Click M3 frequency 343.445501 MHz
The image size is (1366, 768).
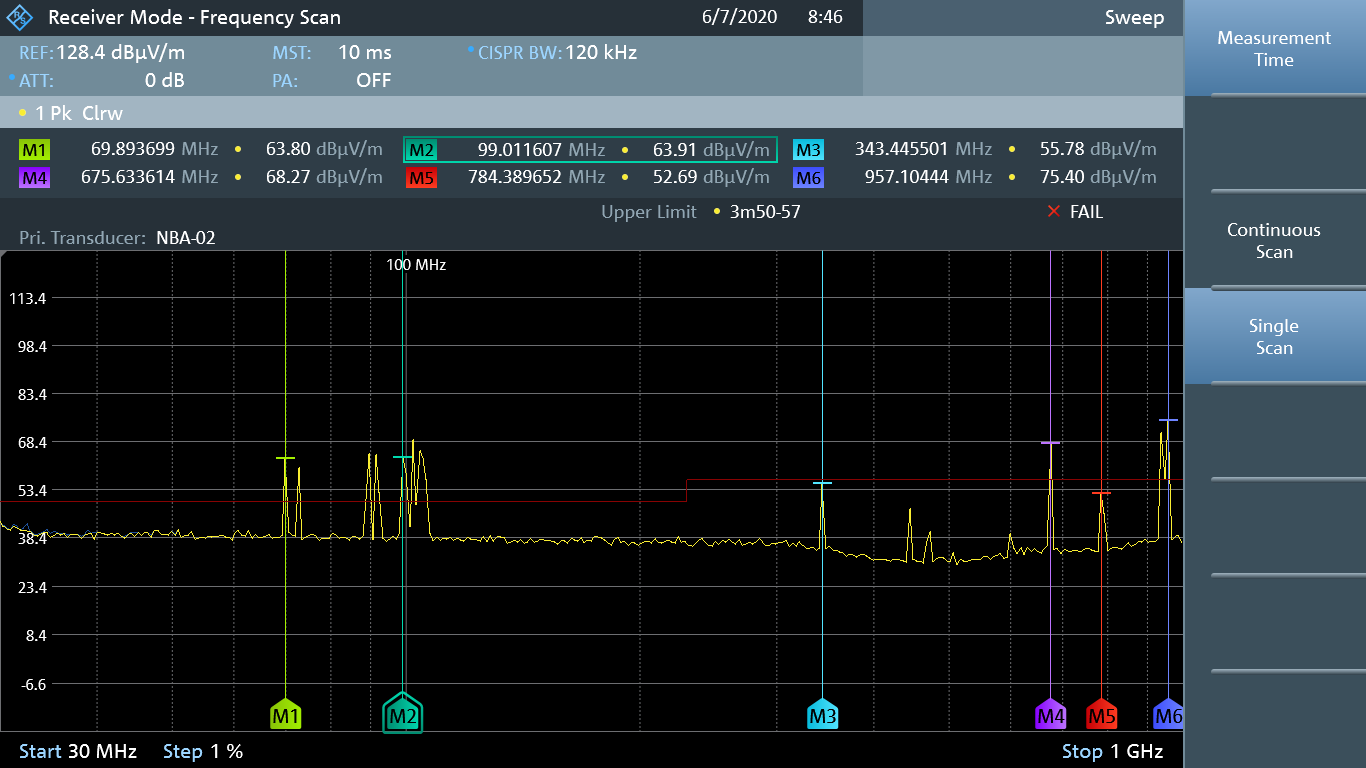[x=923, y=149]
